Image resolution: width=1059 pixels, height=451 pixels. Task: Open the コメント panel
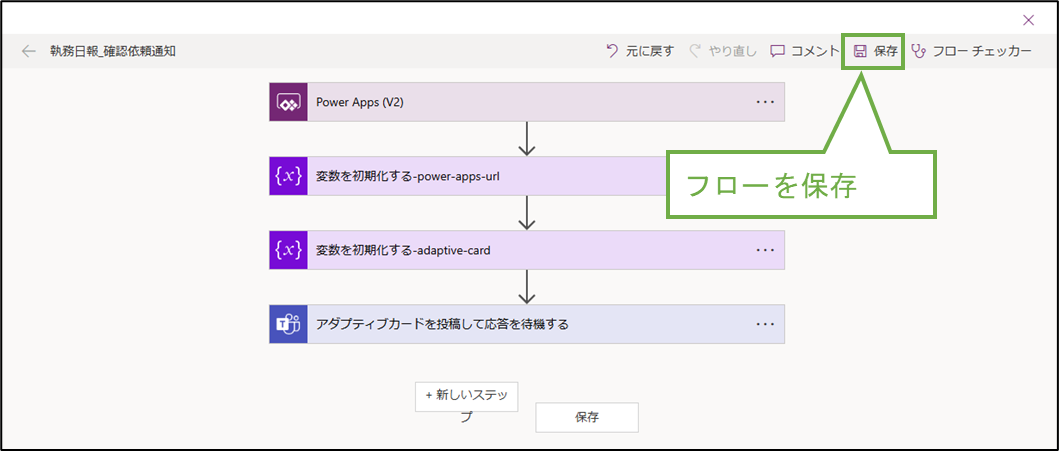[805, 51]
